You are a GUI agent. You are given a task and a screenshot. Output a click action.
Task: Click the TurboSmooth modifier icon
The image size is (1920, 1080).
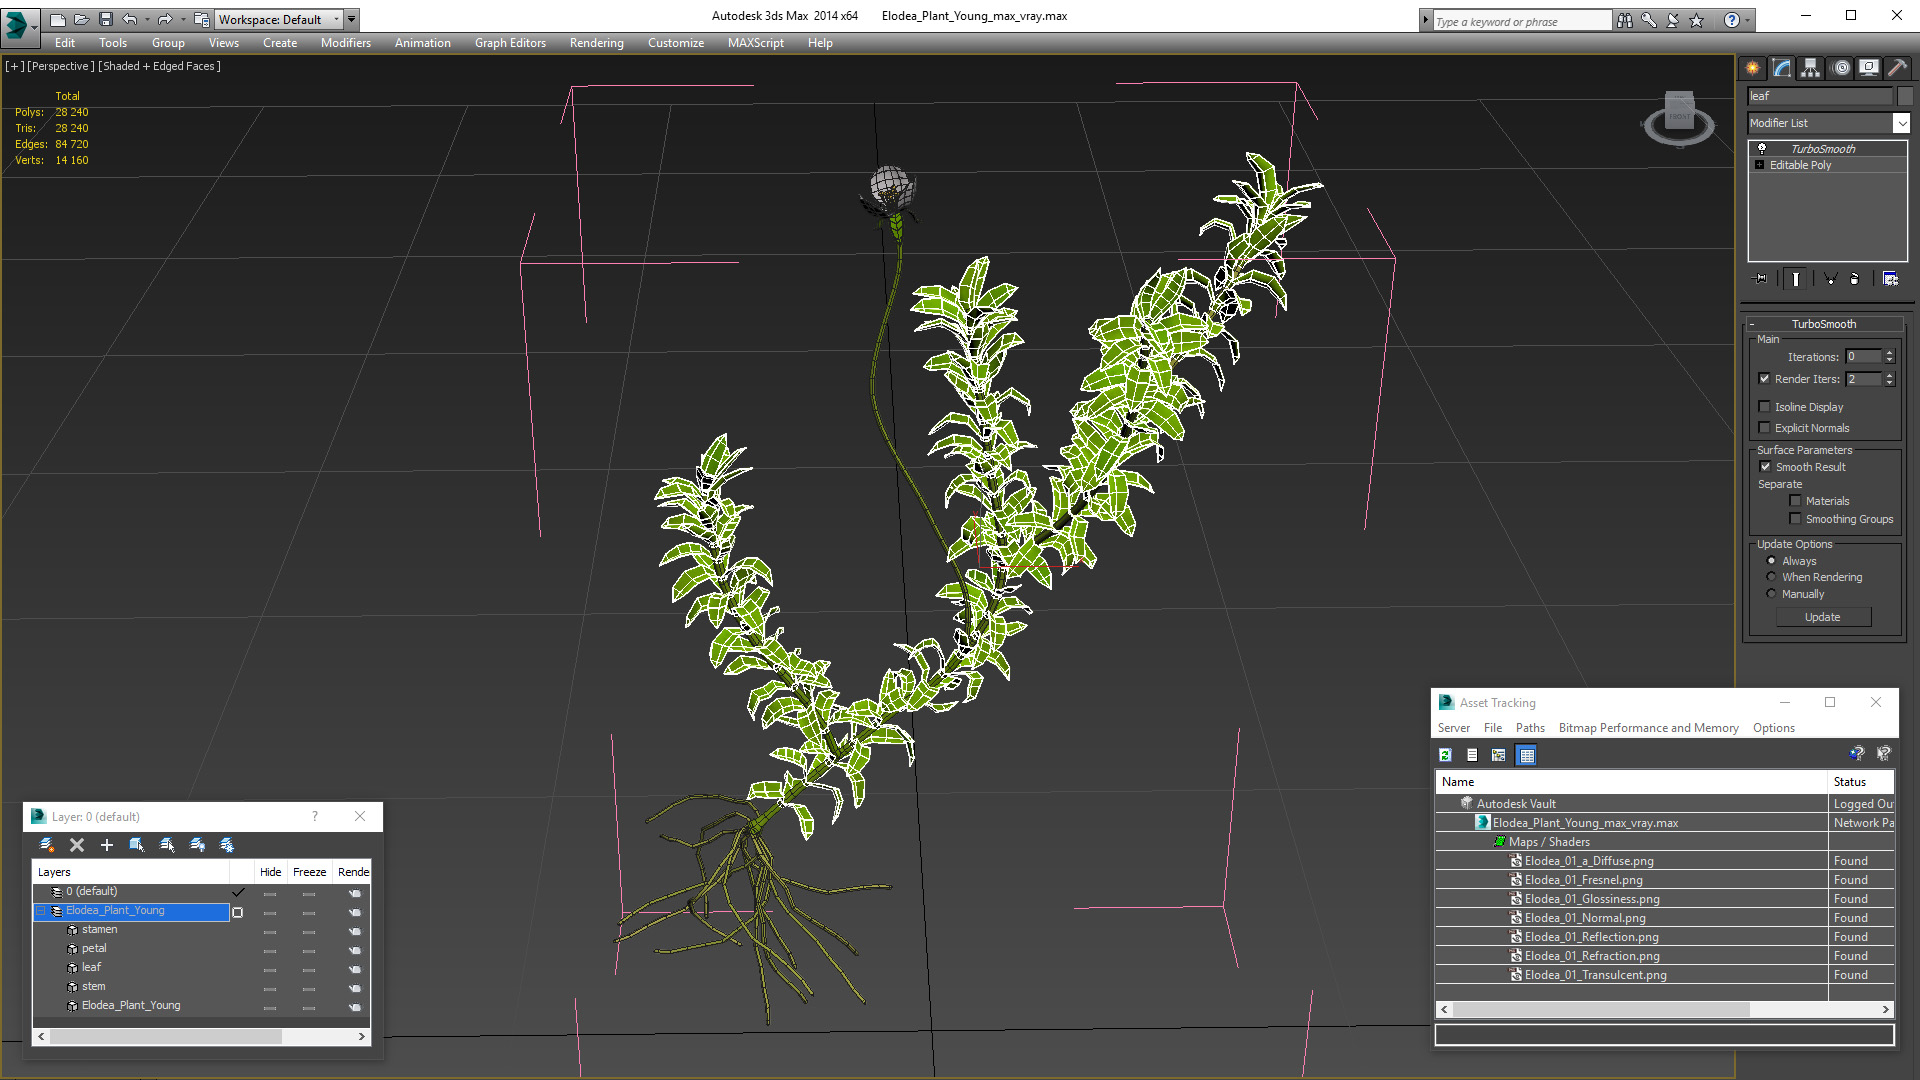(1762, 148)
